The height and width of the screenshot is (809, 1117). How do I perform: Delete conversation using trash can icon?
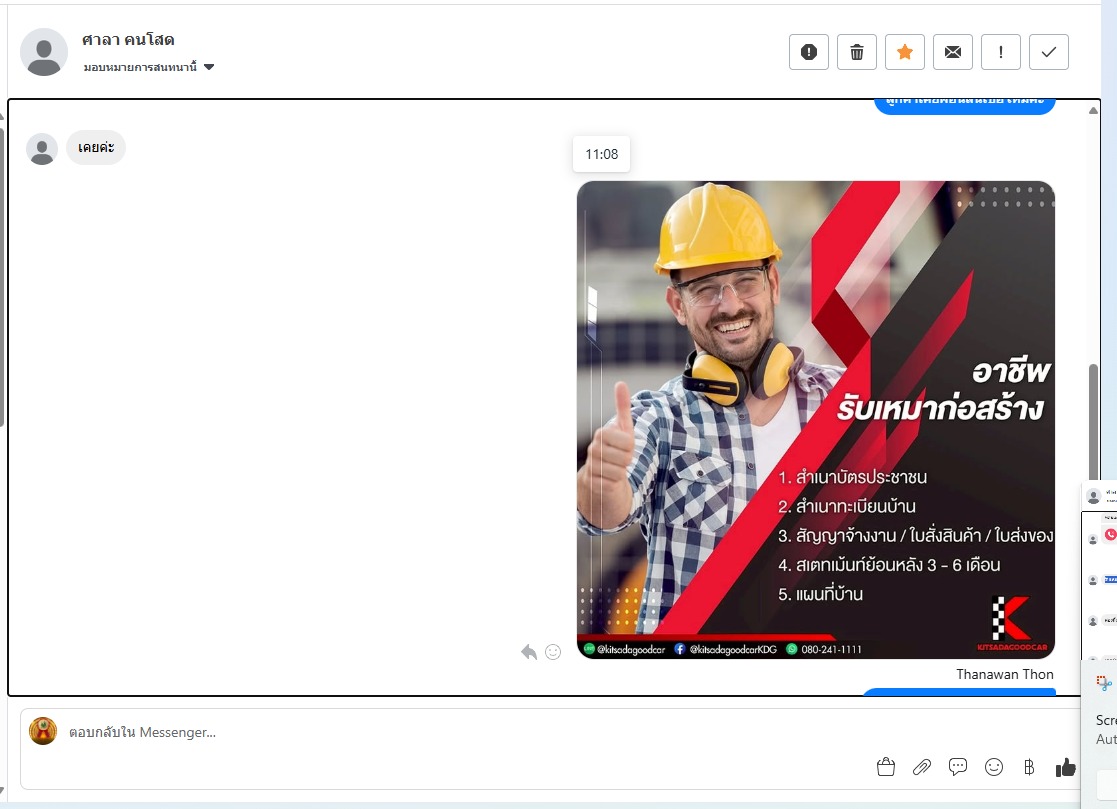point(857,52)
